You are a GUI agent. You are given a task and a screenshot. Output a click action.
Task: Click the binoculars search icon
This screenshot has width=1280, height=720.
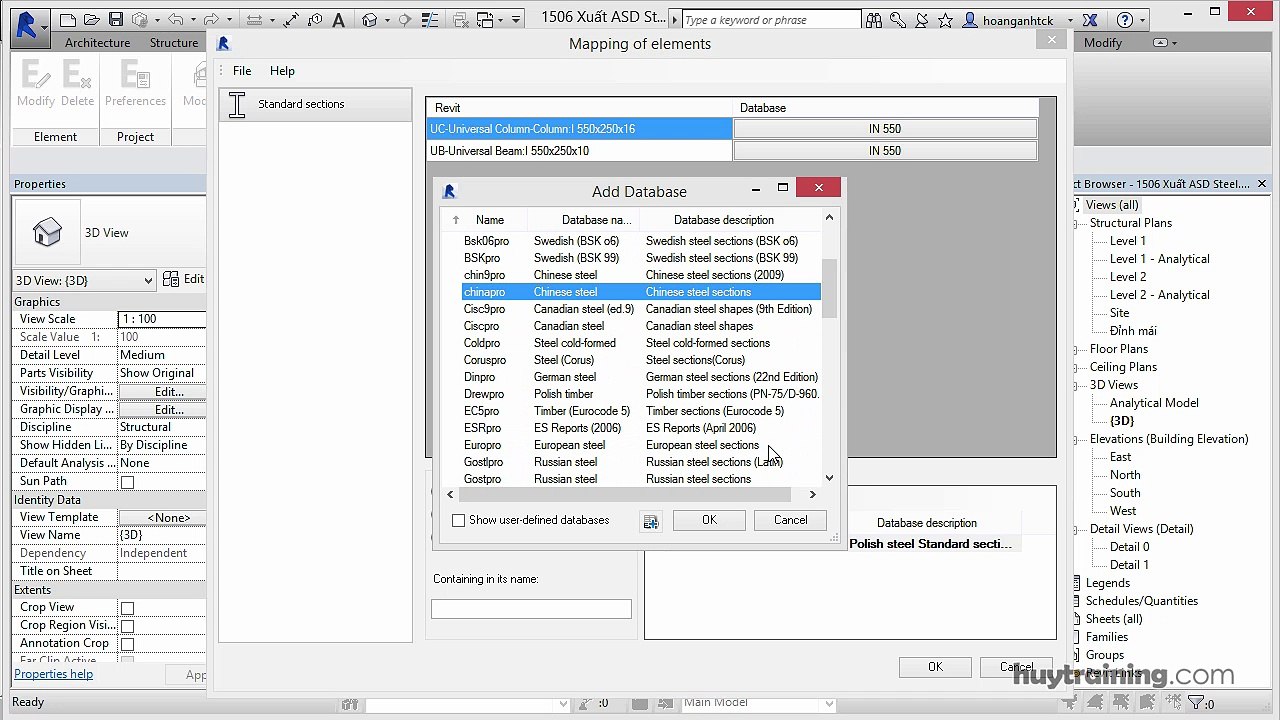pyautogui.click(x=874, y=20)
